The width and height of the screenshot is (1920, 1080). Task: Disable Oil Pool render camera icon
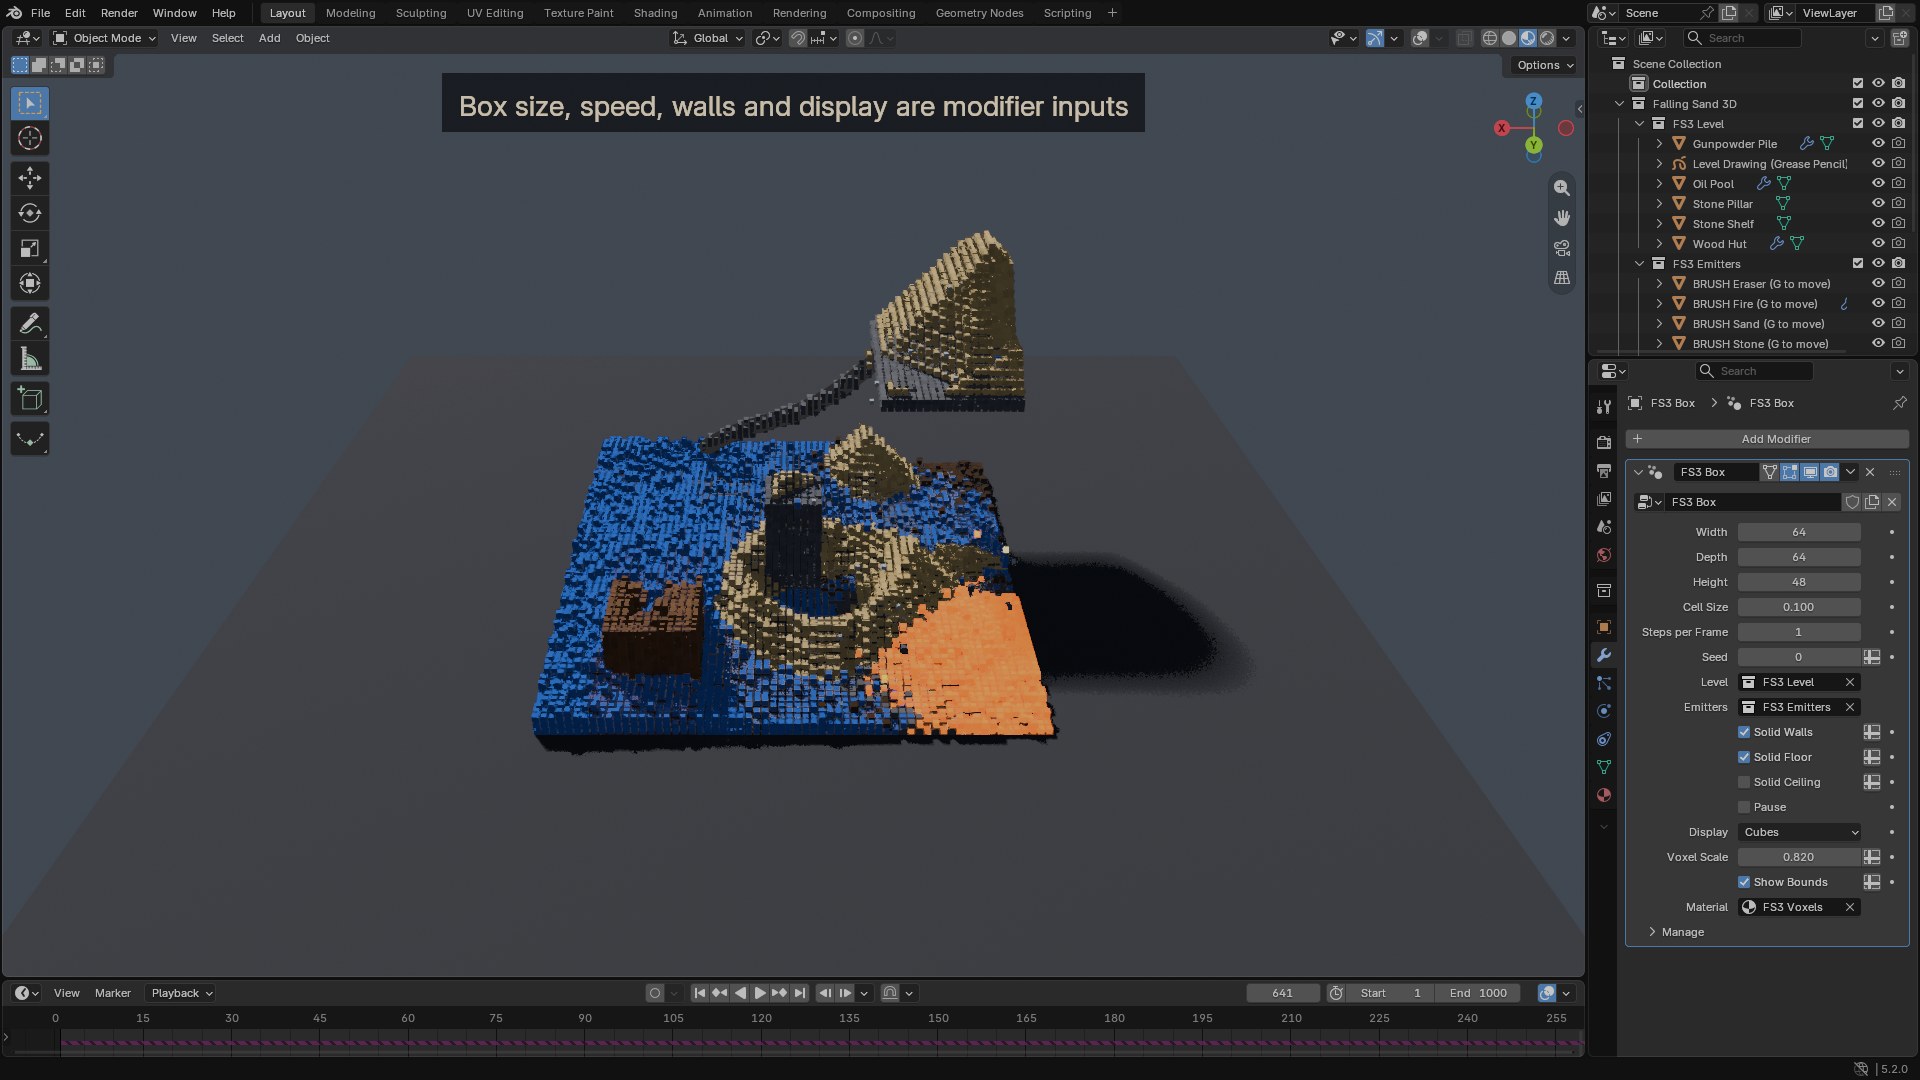1898,183
